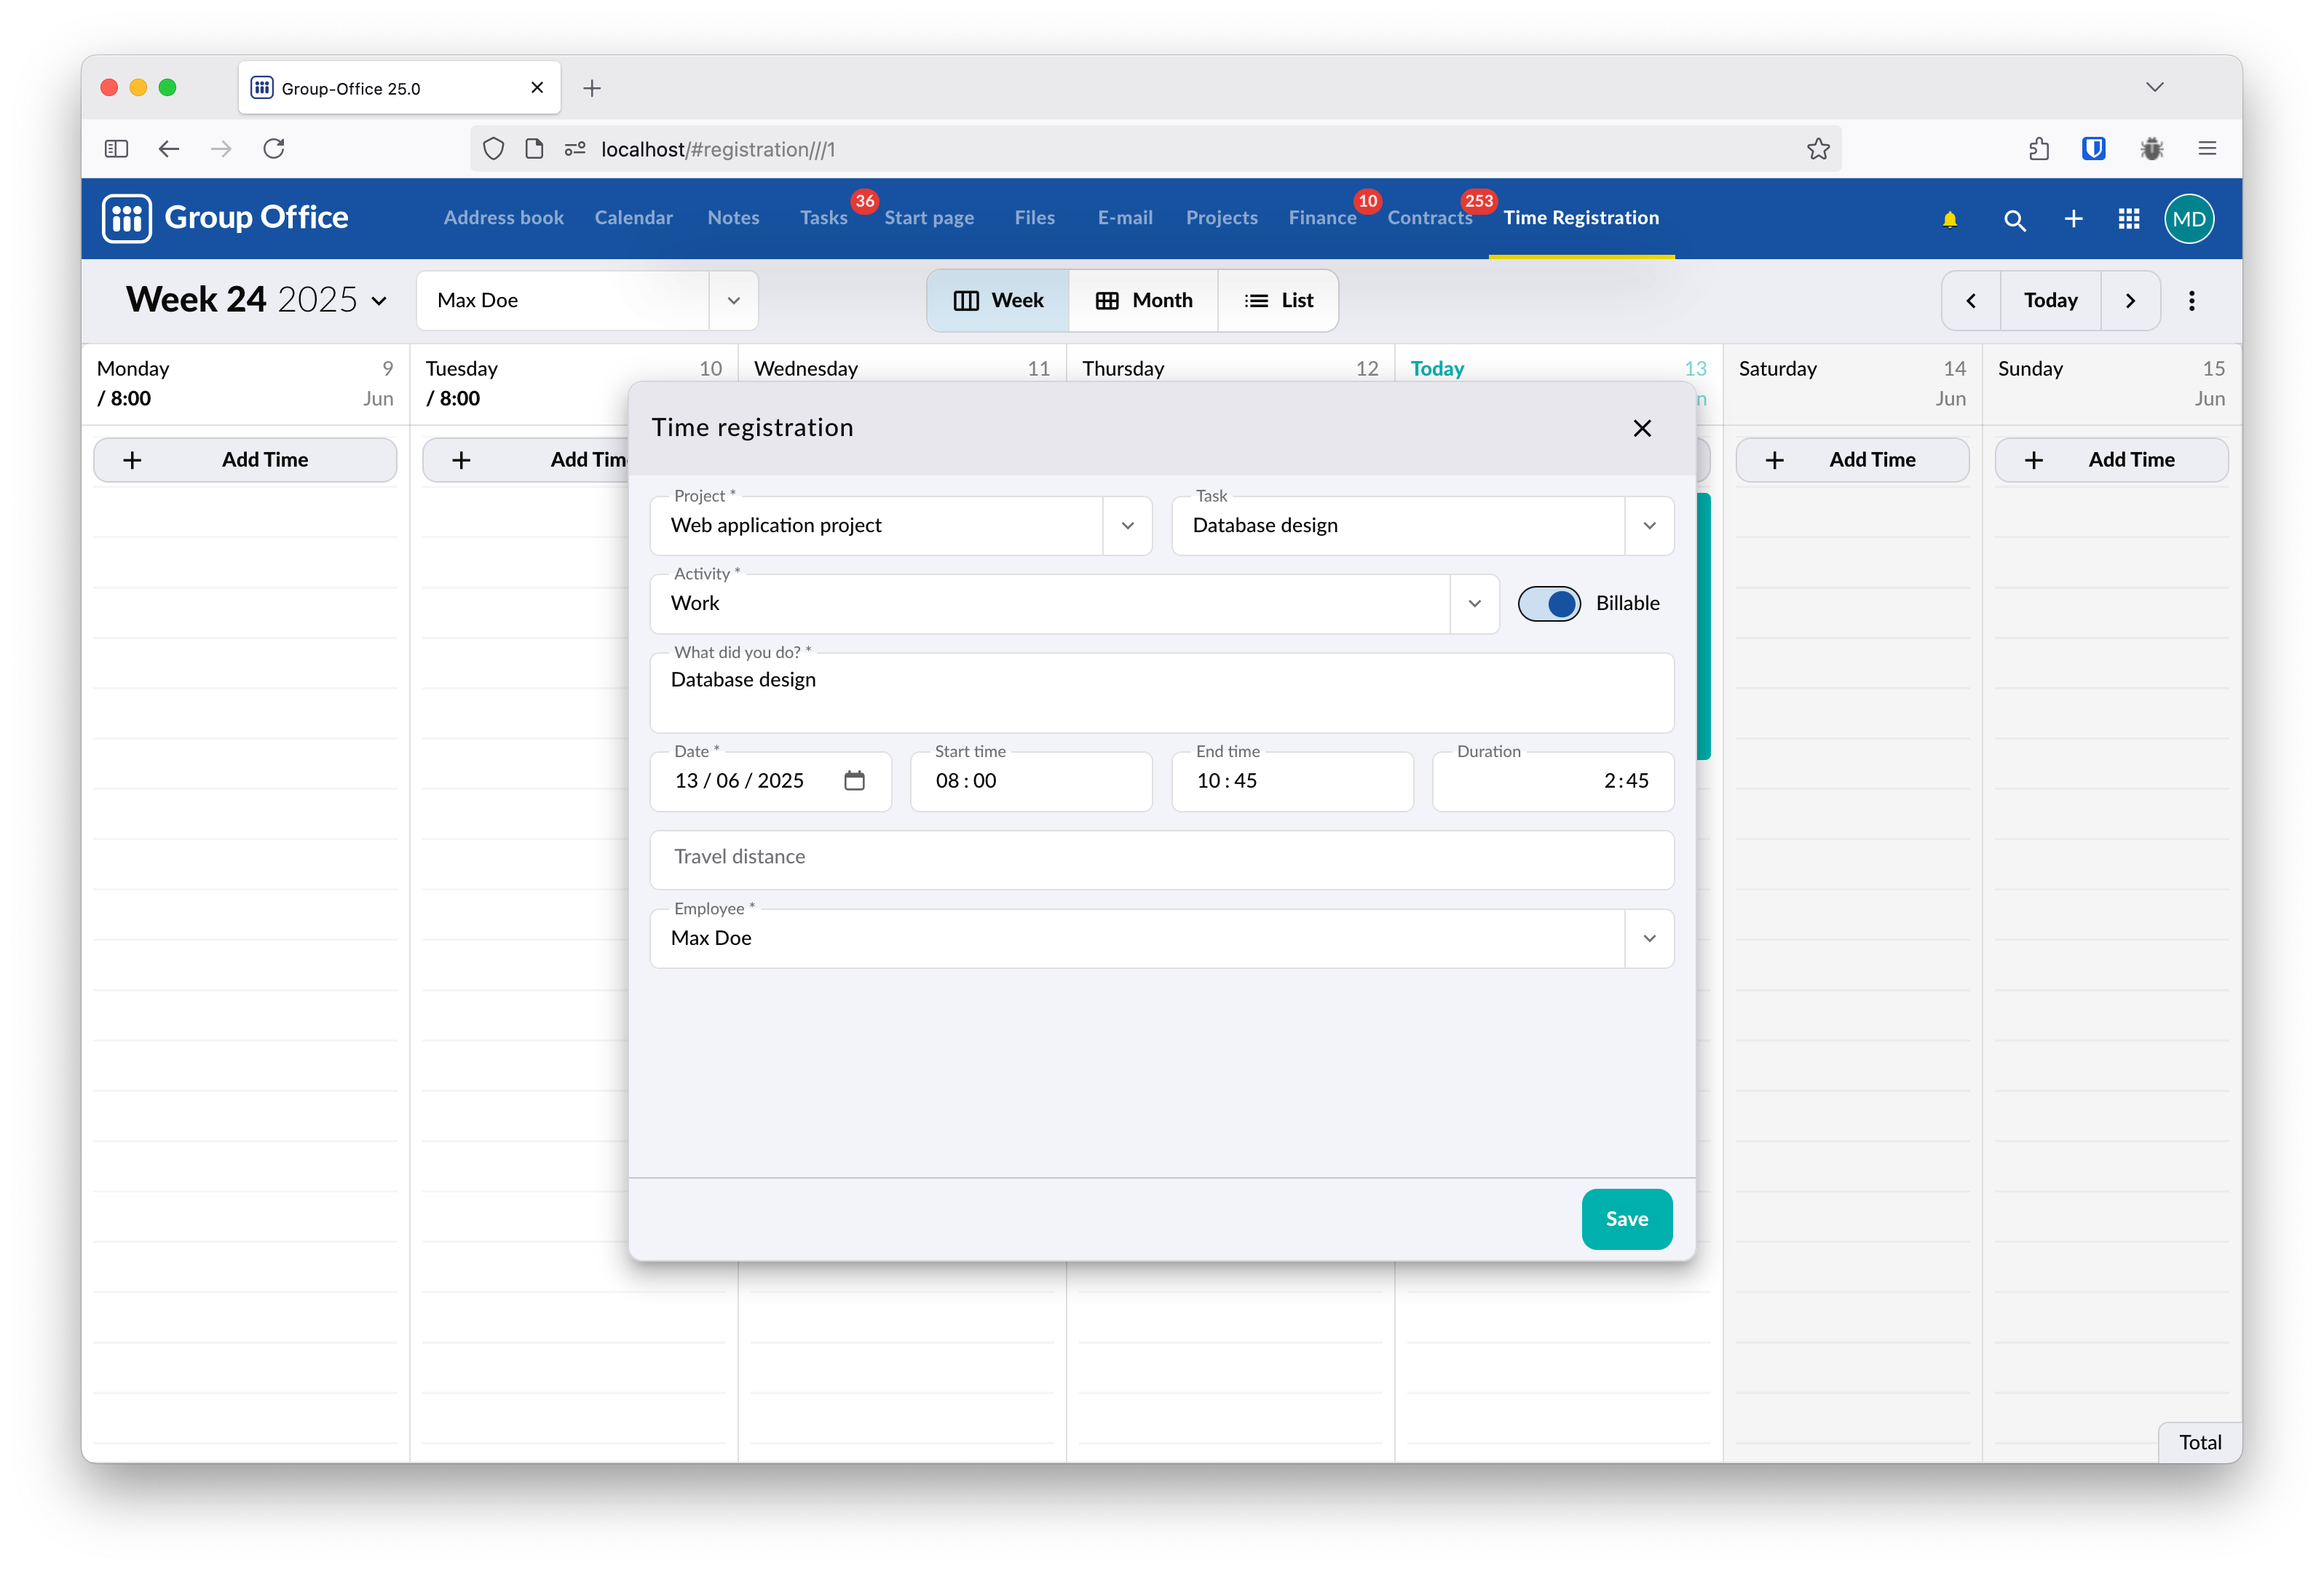Viewport: 2324px width, 1571px height.
Task: Expand the Project dropdown
Action: click(1127, 526)
